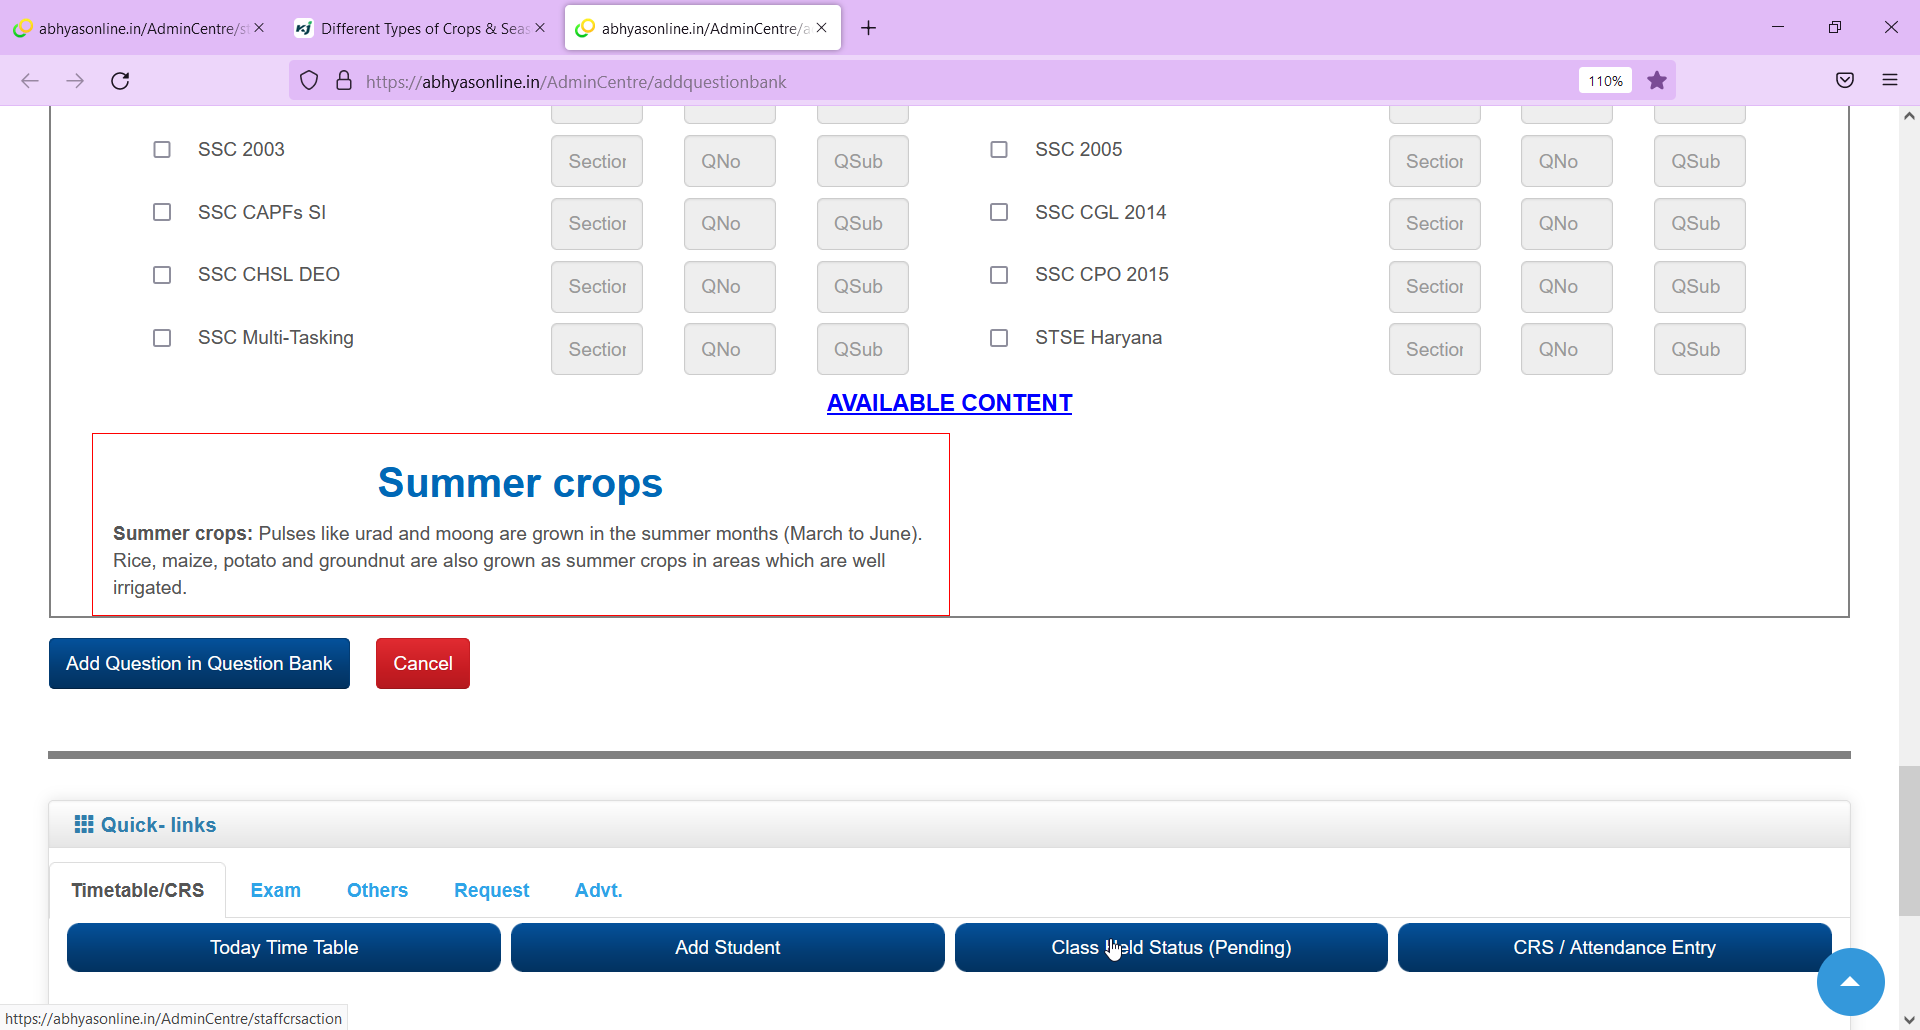Click Add Question in Question Bank button
This screenshot has width=1920, height=1030.
[x=199, y=664]
